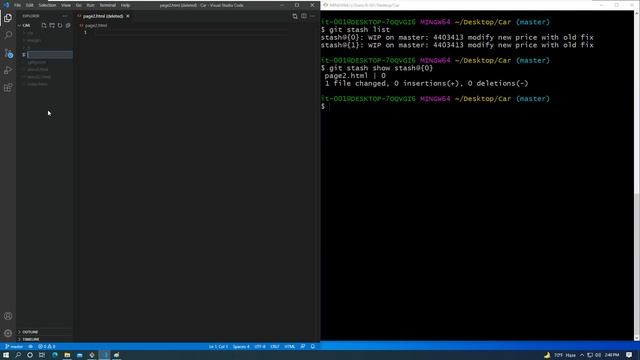The image size is (640, 360).
Task: Click the New Folder icon in Explorer
Action: (52, 25)
